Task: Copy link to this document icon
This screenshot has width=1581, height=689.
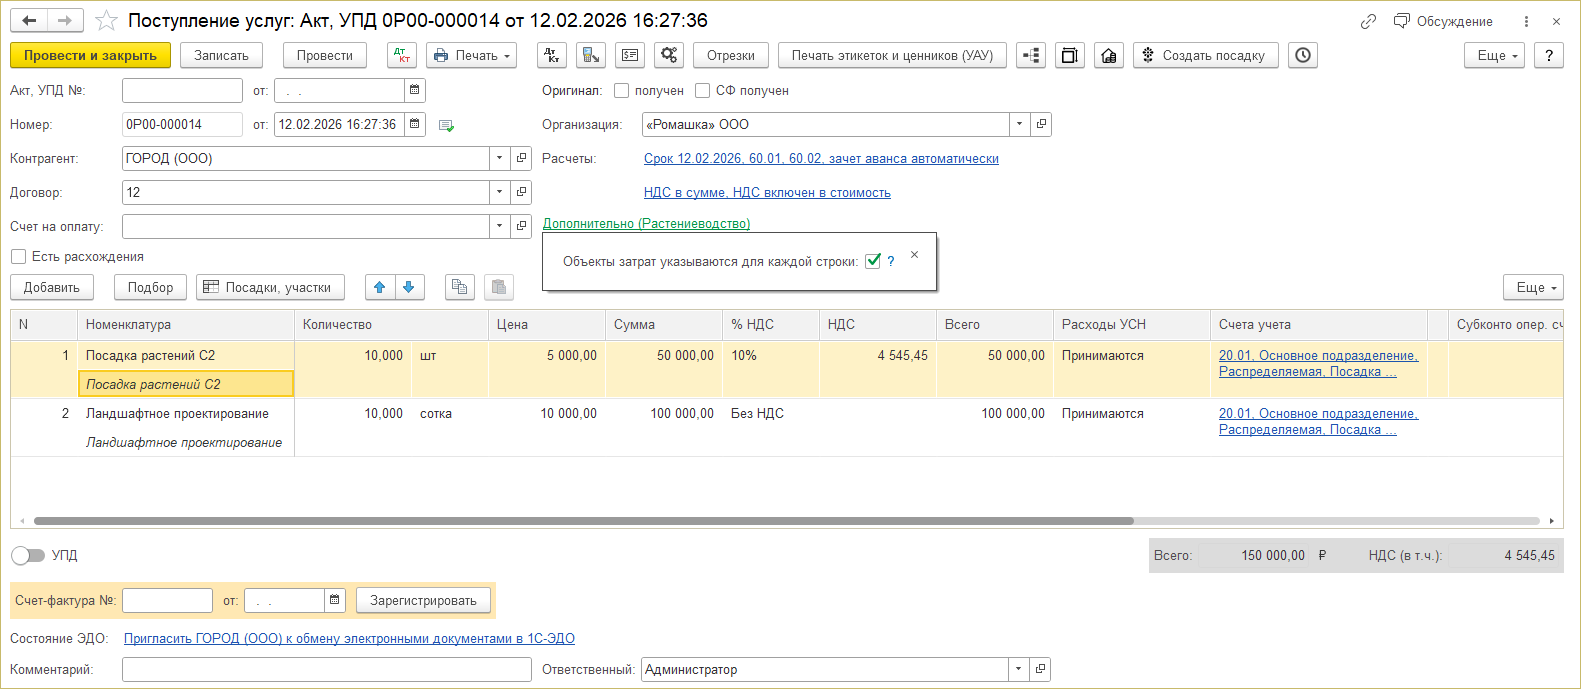Action: click(x=1368, y=21)
